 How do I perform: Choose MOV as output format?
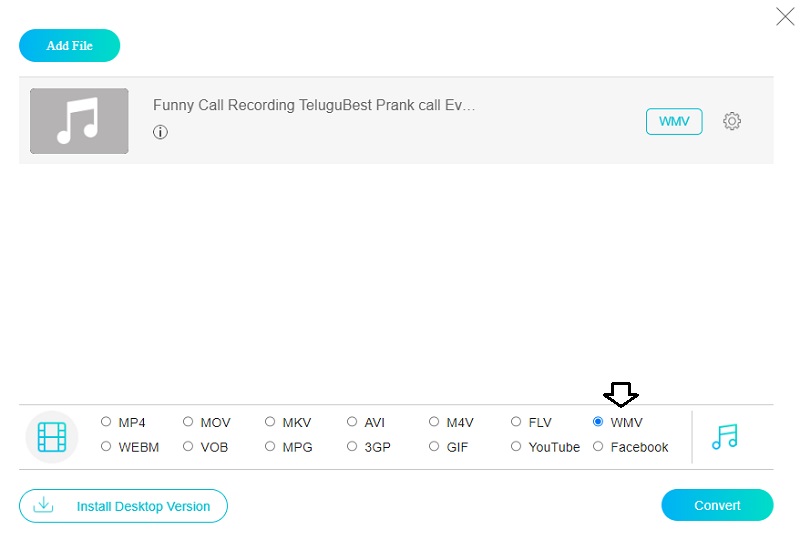[188, 422]
